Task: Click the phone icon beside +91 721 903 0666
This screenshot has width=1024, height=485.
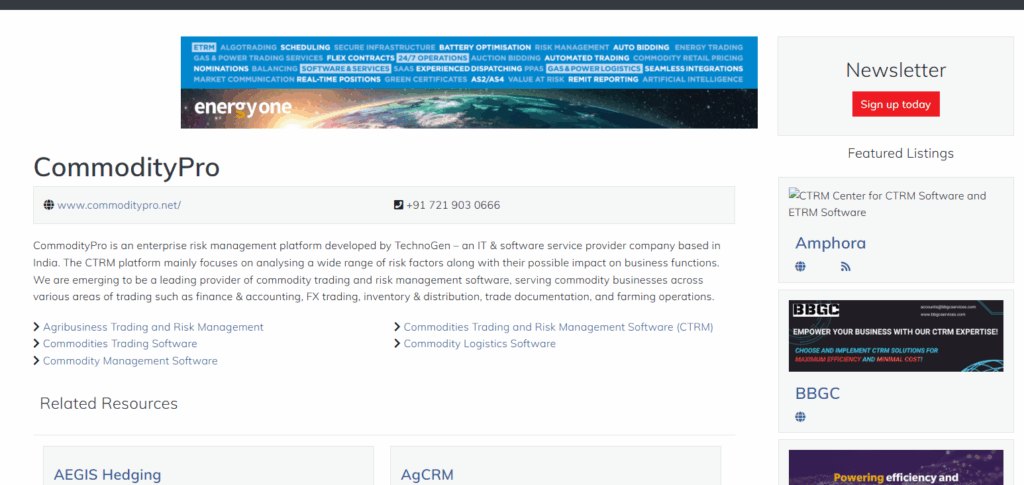Action: 399,205
